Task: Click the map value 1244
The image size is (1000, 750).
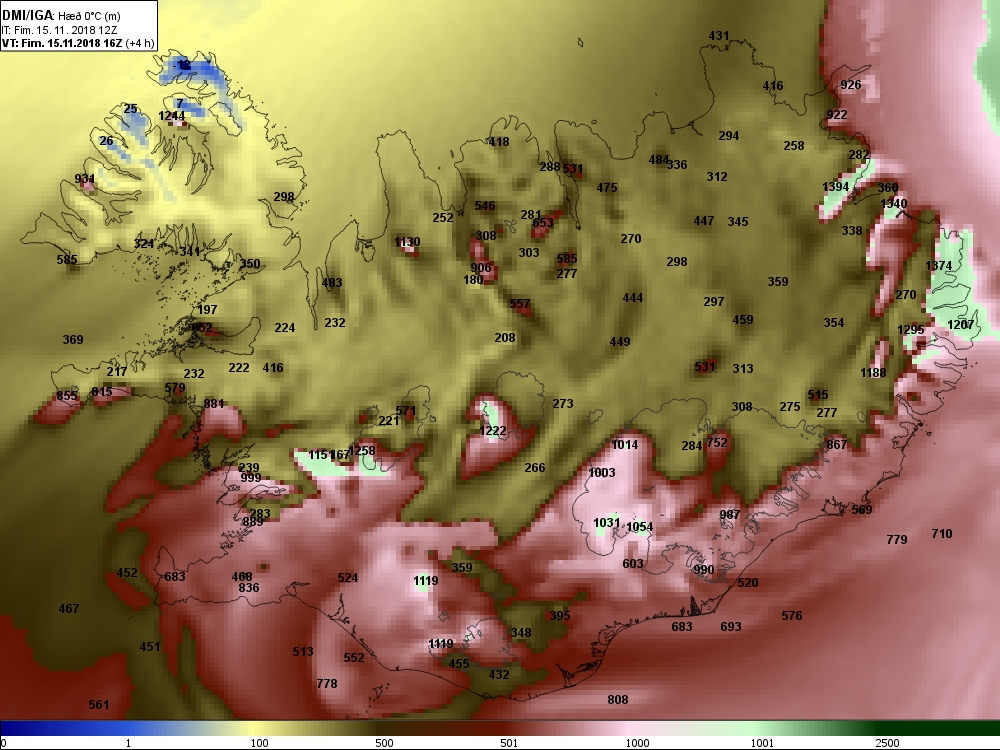Action: [x=172, y=116]
